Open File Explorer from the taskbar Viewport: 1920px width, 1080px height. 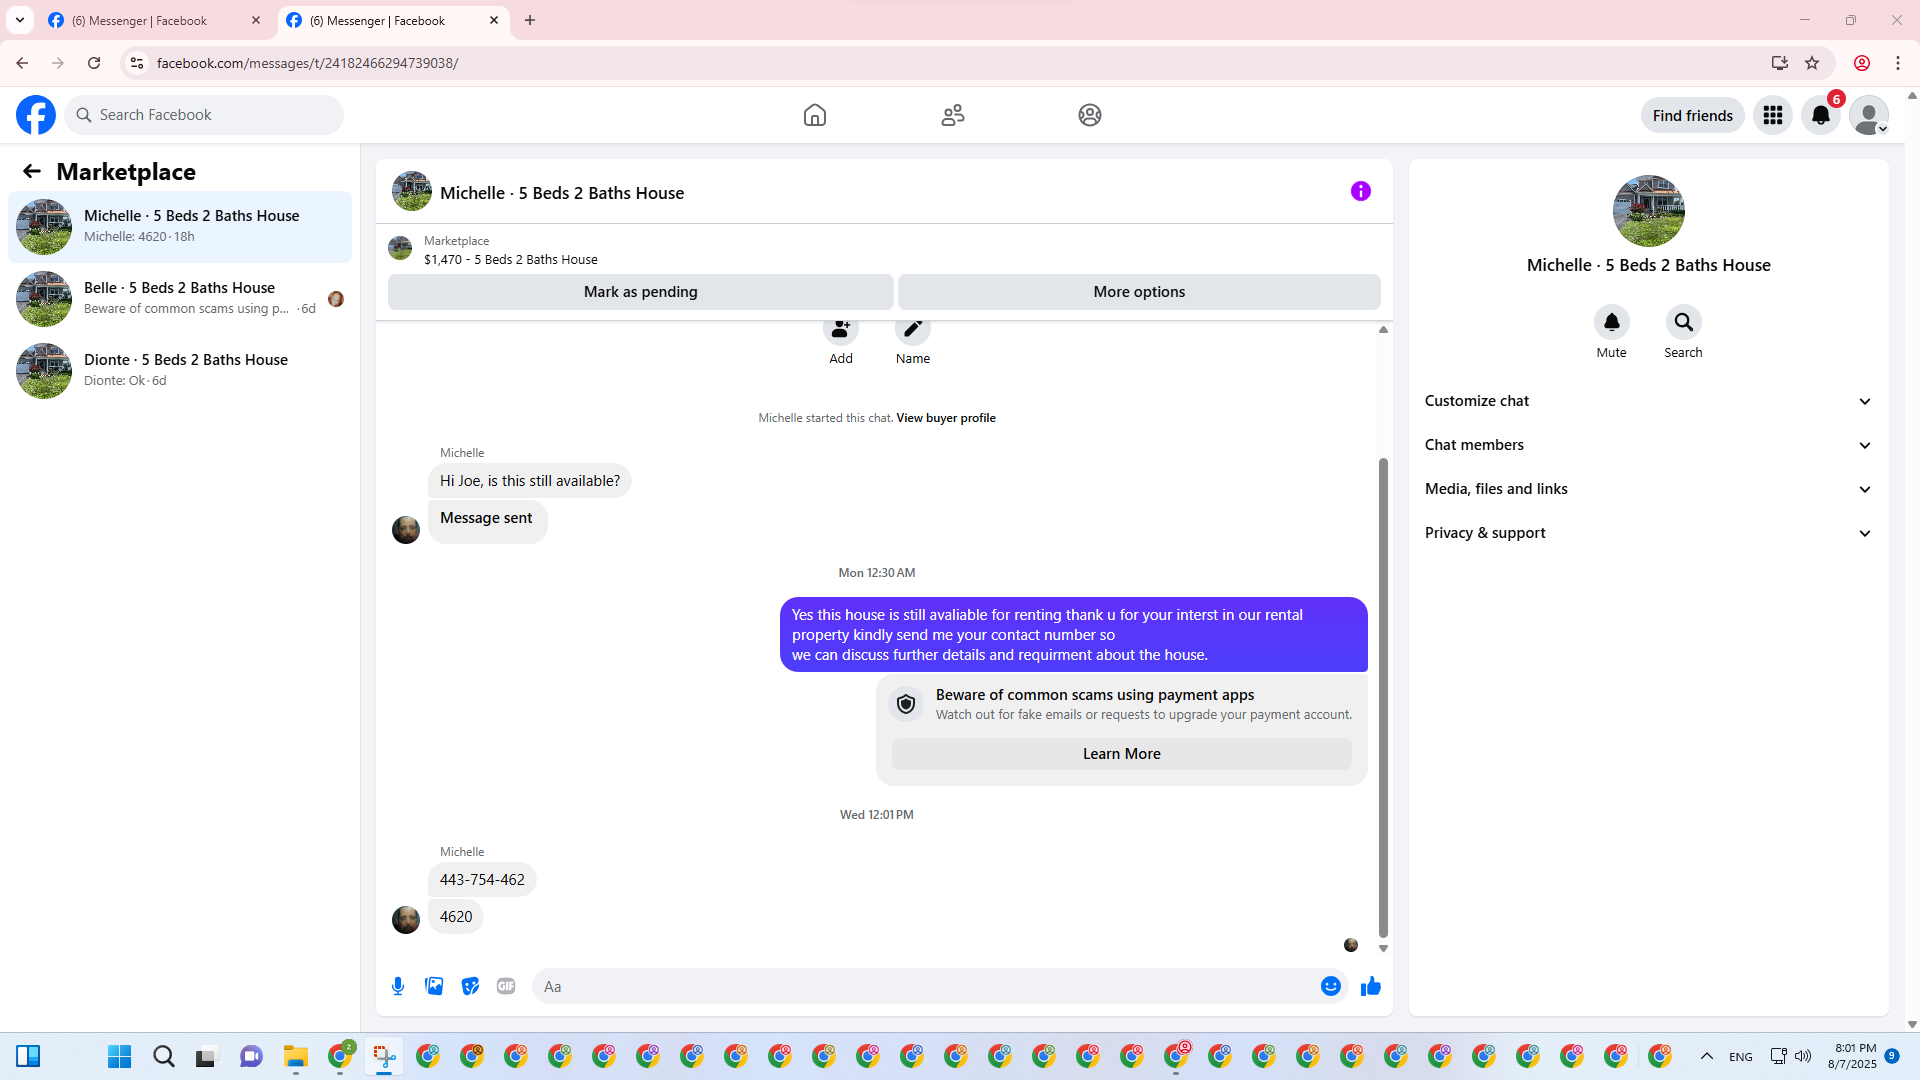coord(295,1056)
